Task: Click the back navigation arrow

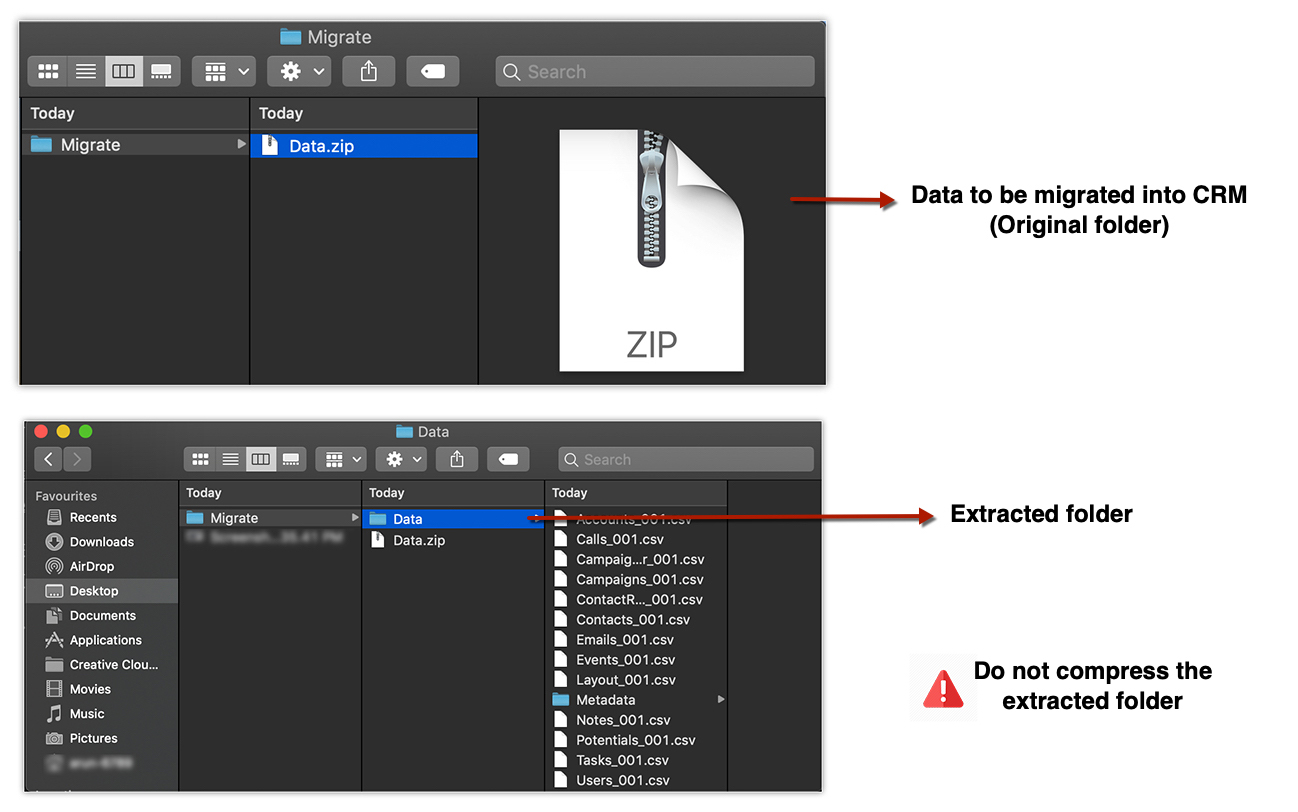Action: 48,459
